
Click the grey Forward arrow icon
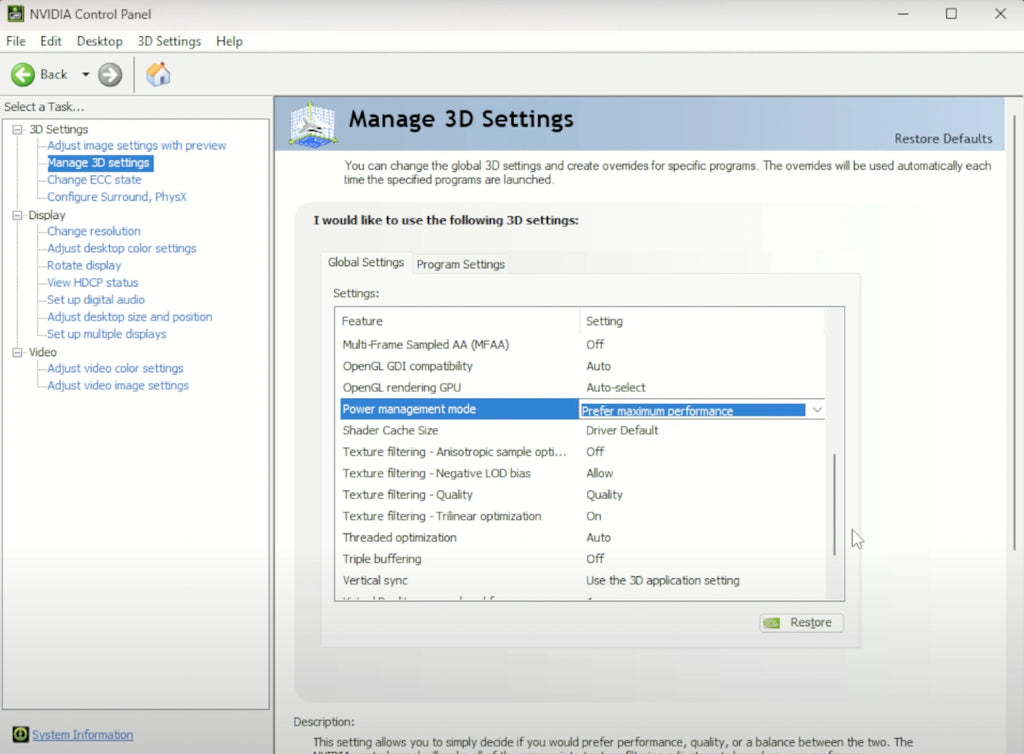(110, 74)
